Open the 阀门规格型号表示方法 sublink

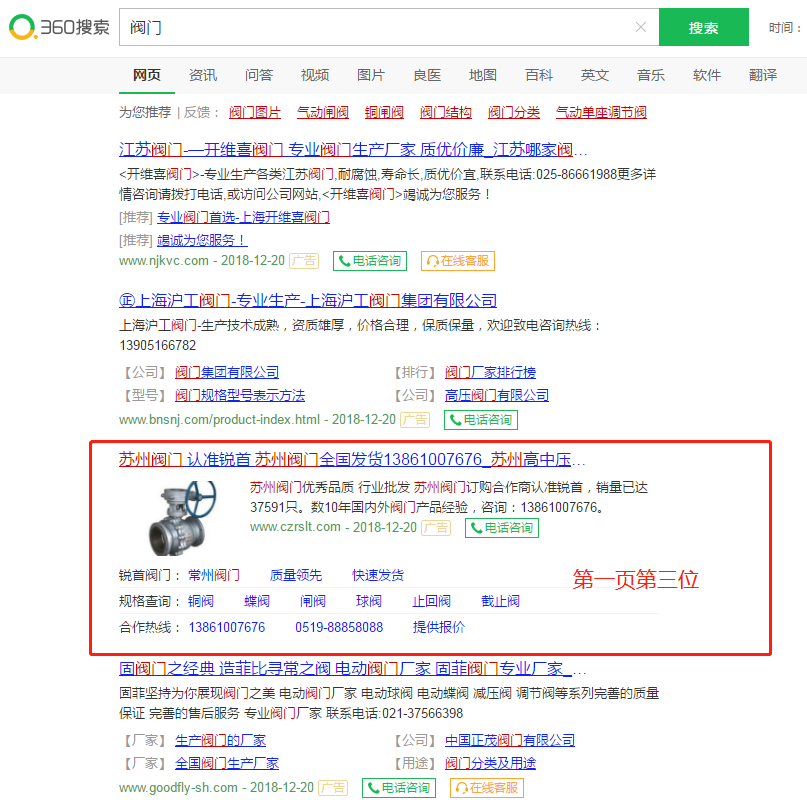240,395
